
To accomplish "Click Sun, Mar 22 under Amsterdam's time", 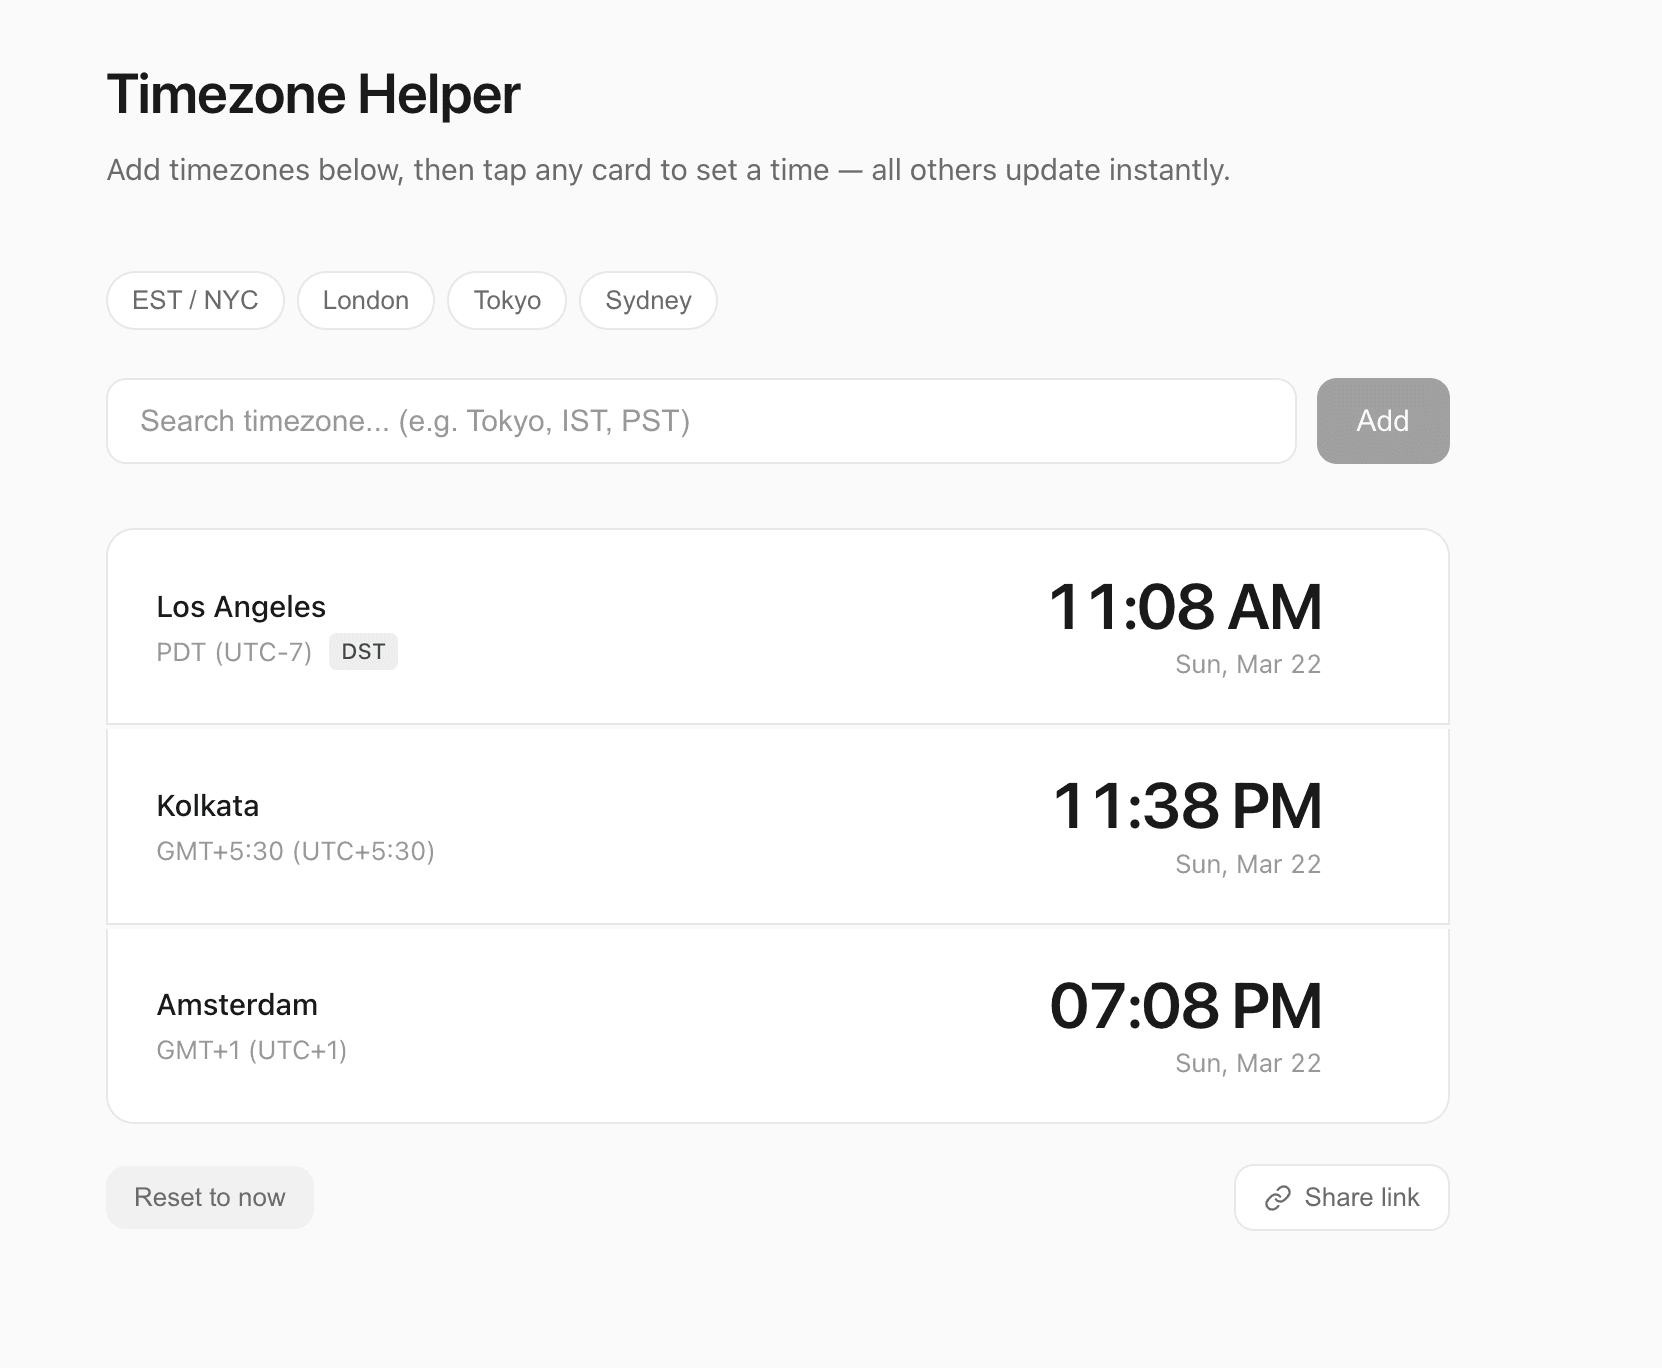I will (1248, 1062).
